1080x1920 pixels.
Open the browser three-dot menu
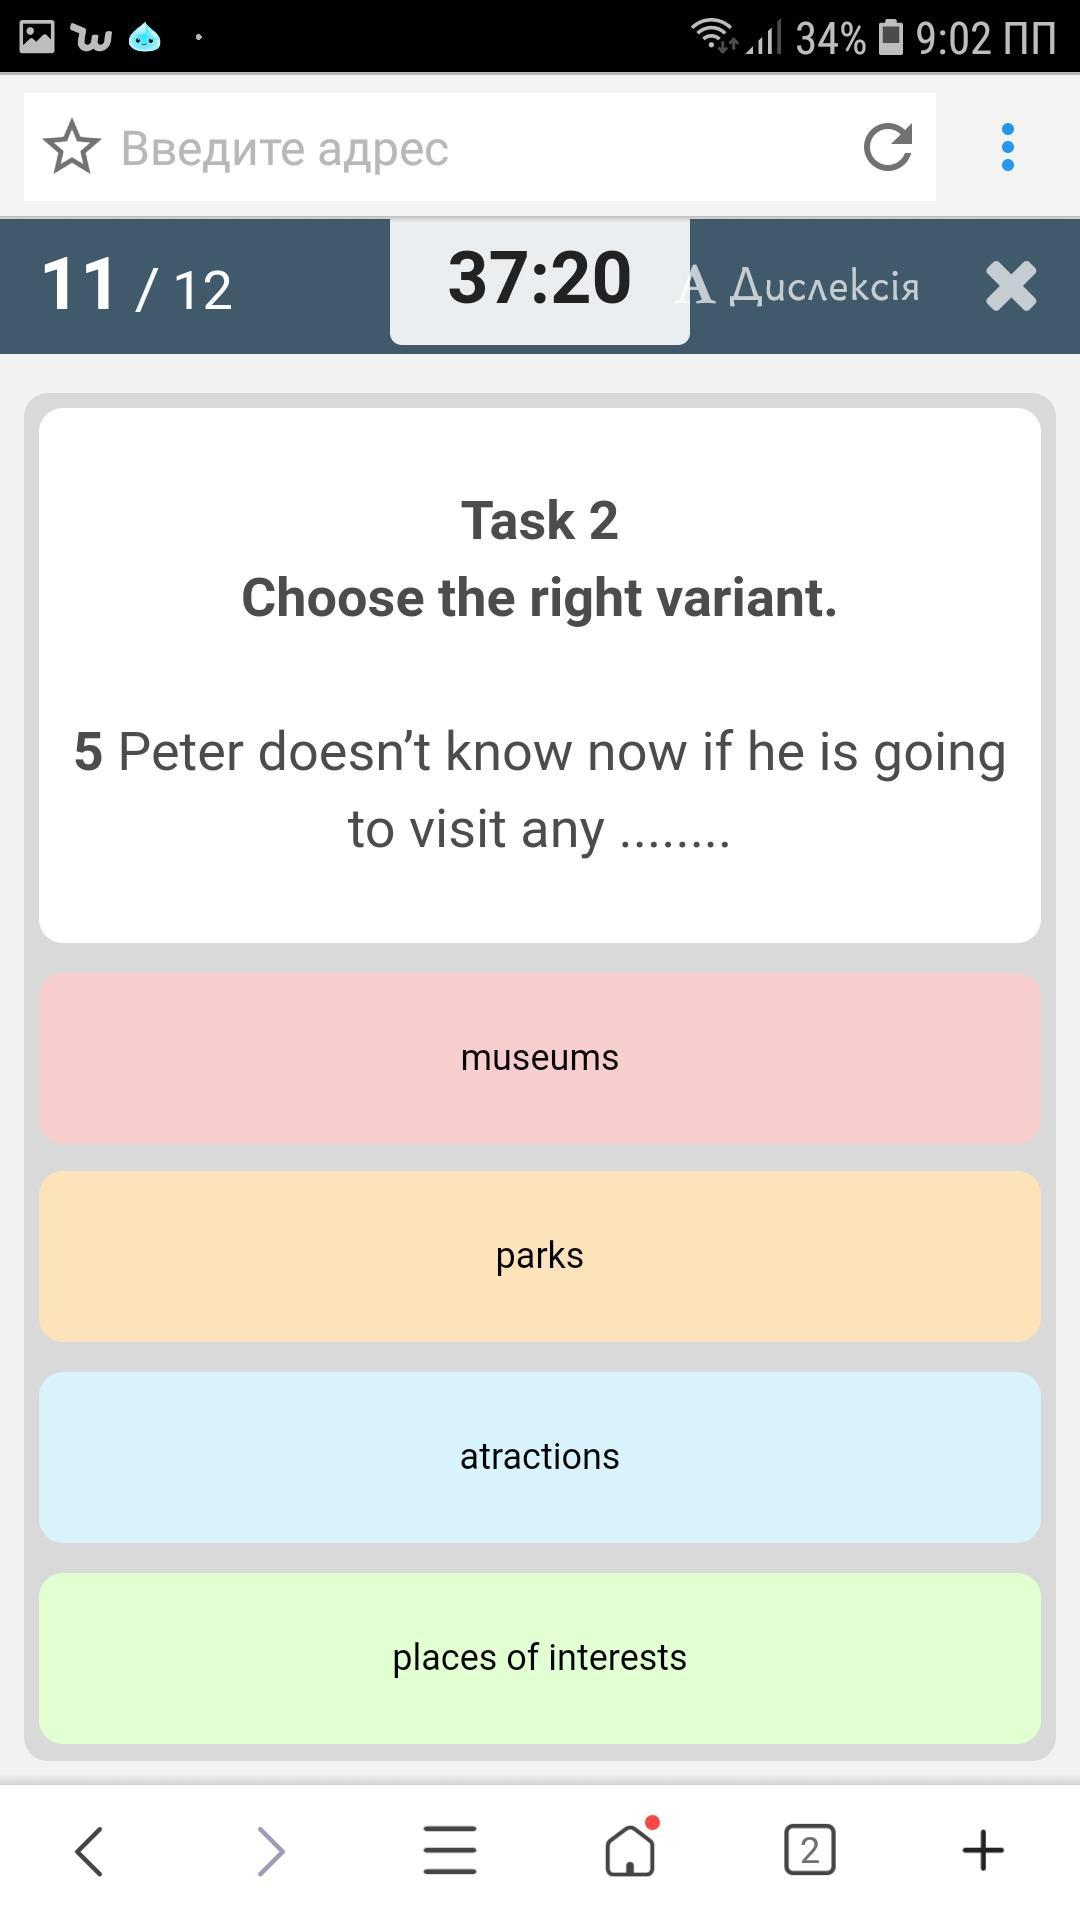point(1007,148)
